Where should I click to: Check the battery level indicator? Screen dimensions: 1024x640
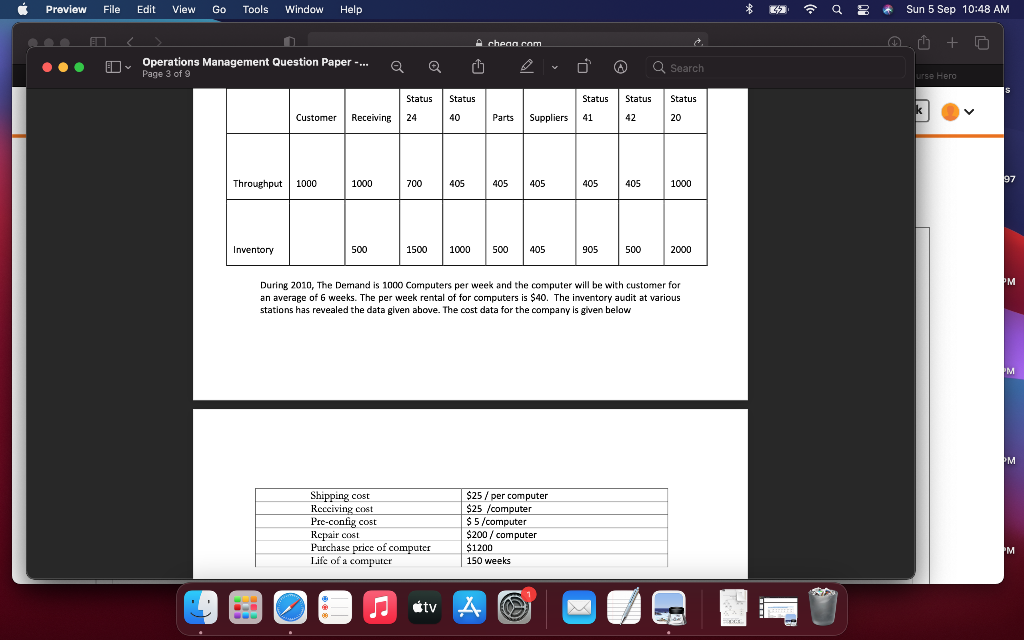[x=778, y=9]
